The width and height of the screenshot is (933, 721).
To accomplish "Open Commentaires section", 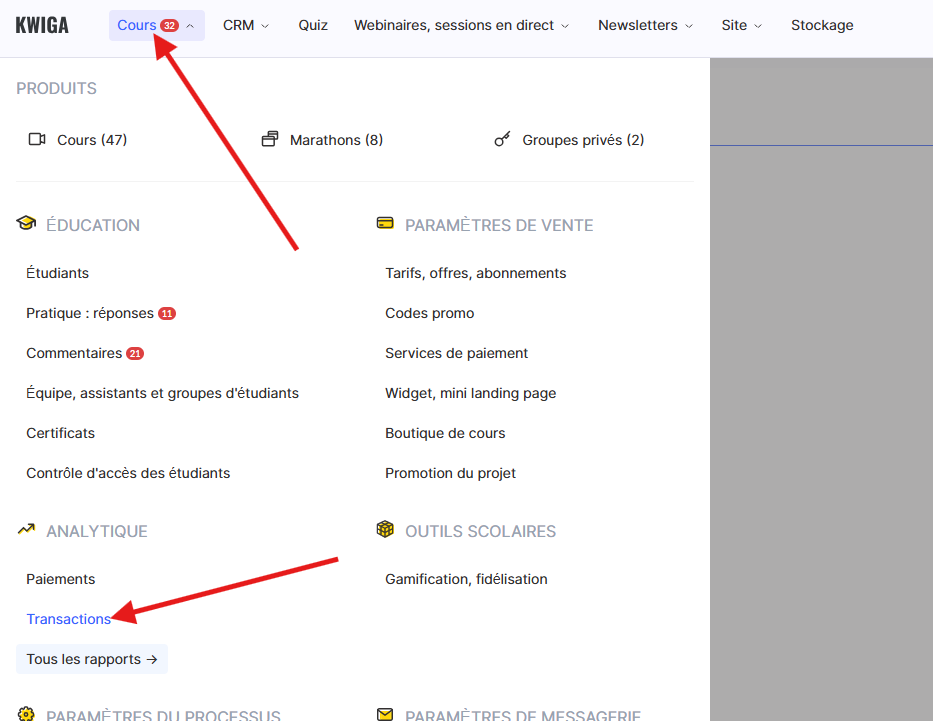I will 74,353.
